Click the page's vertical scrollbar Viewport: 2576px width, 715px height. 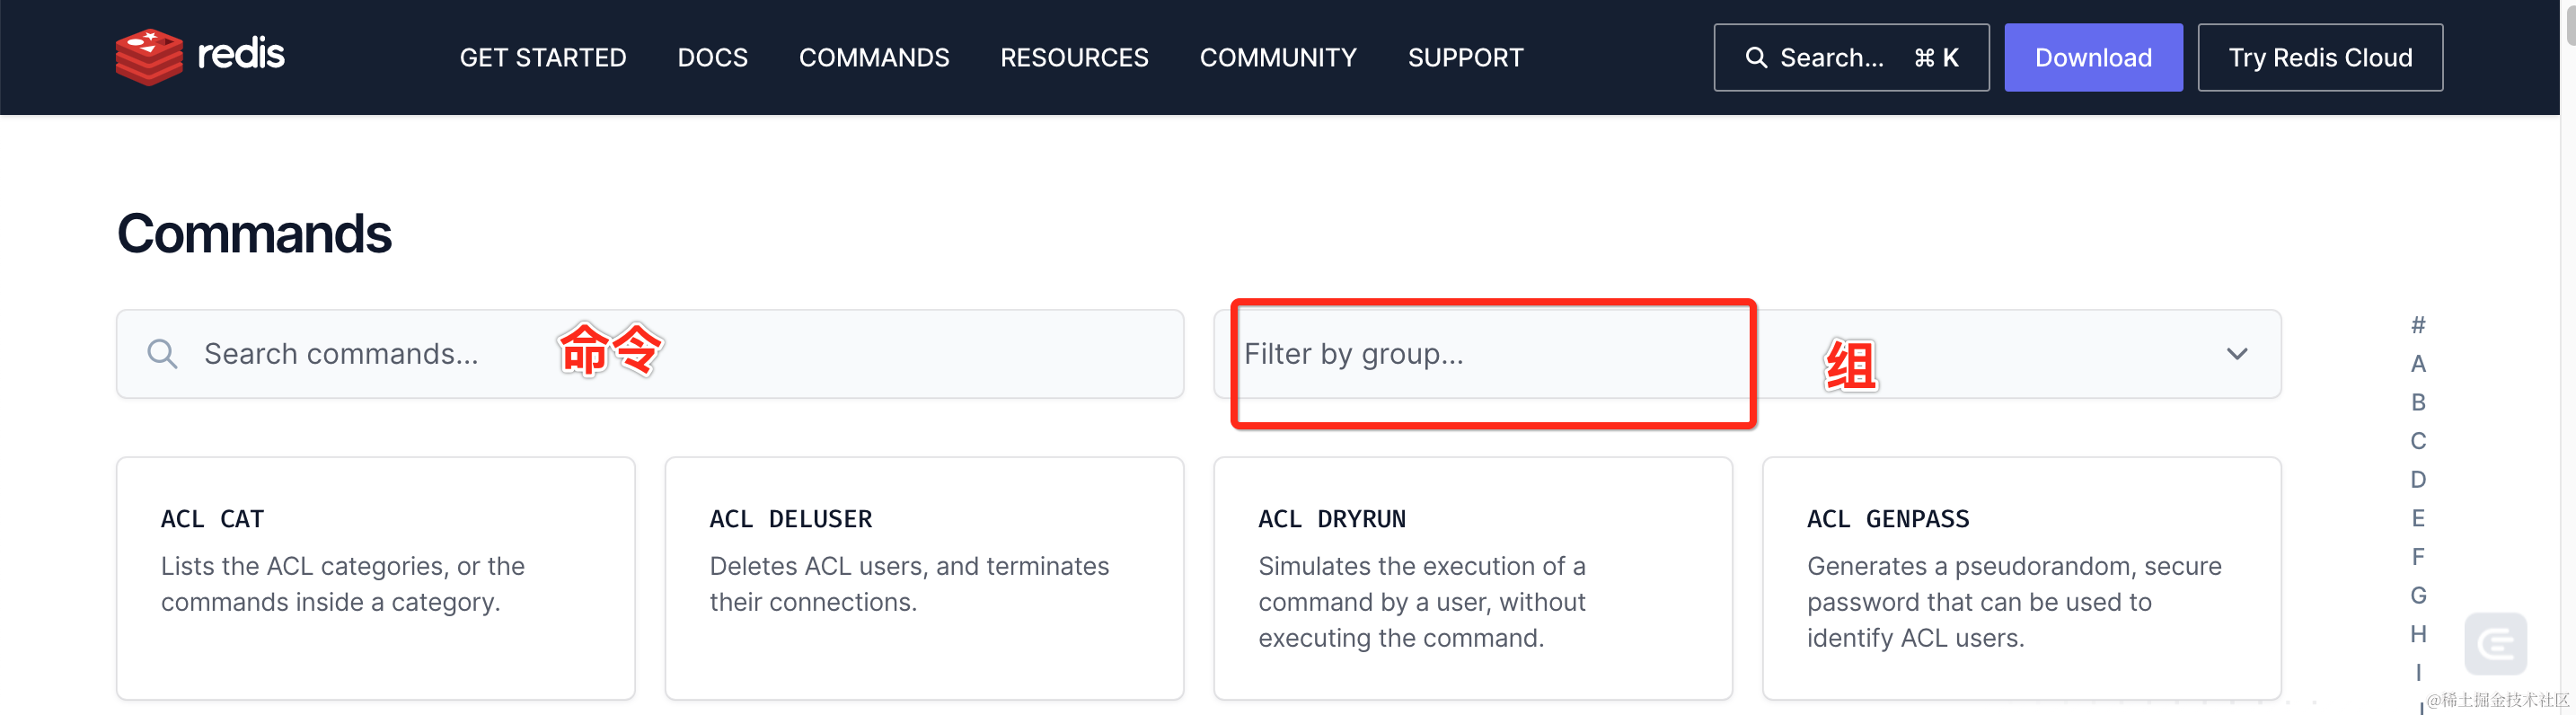click(x=2567, y=357)
